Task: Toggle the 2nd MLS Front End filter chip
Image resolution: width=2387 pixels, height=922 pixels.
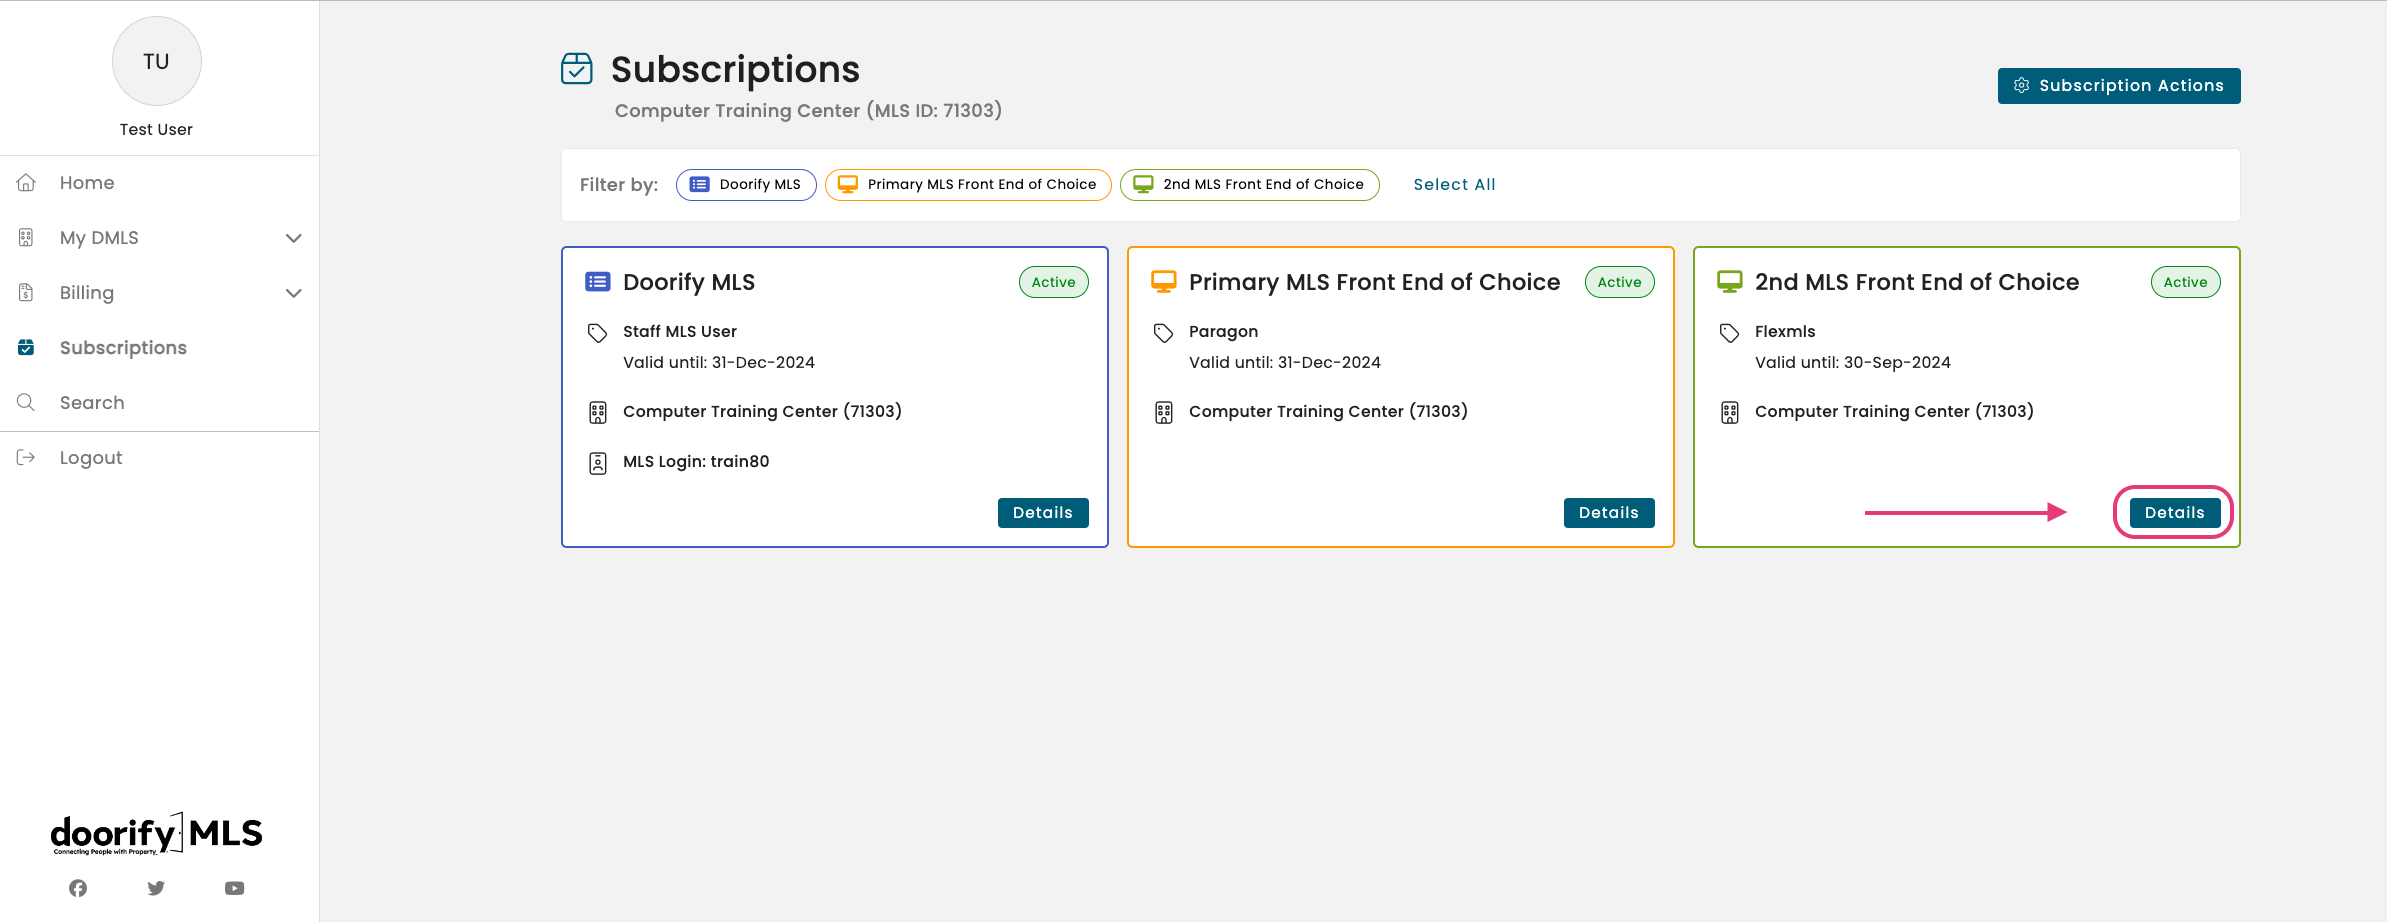Action: [1250, 185]
